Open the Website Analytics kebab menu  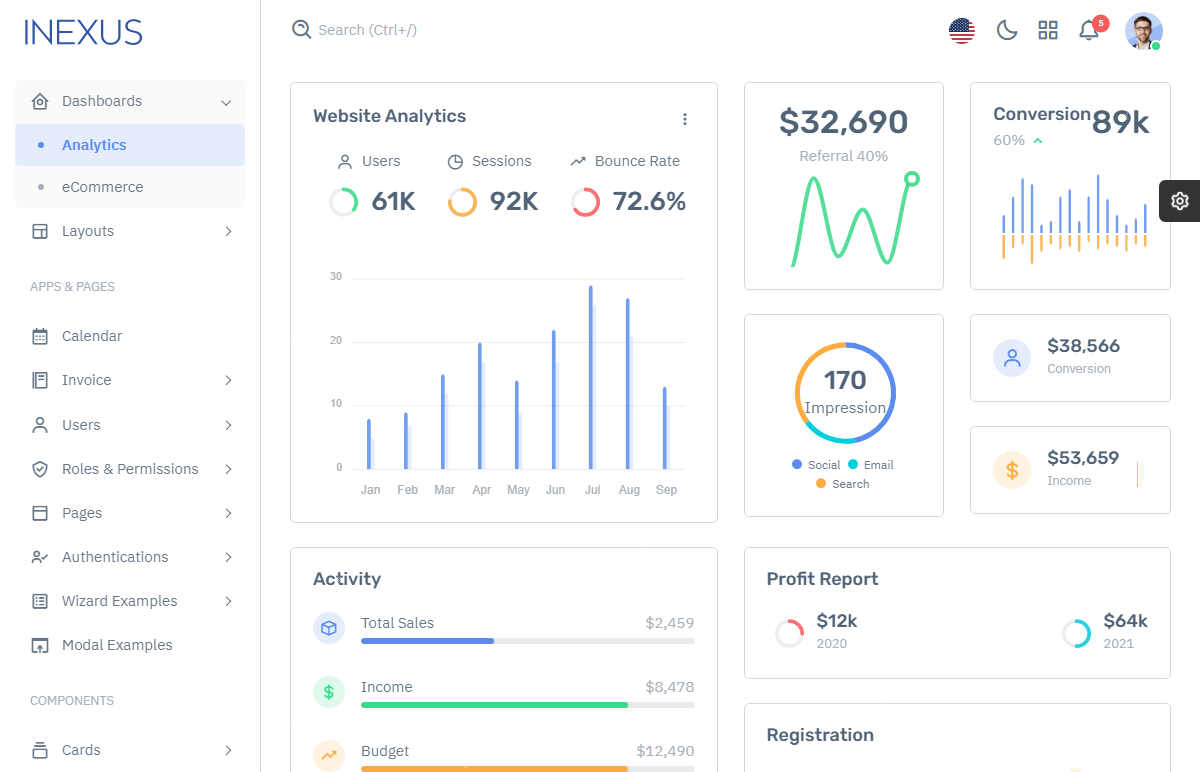click(685, 118)
